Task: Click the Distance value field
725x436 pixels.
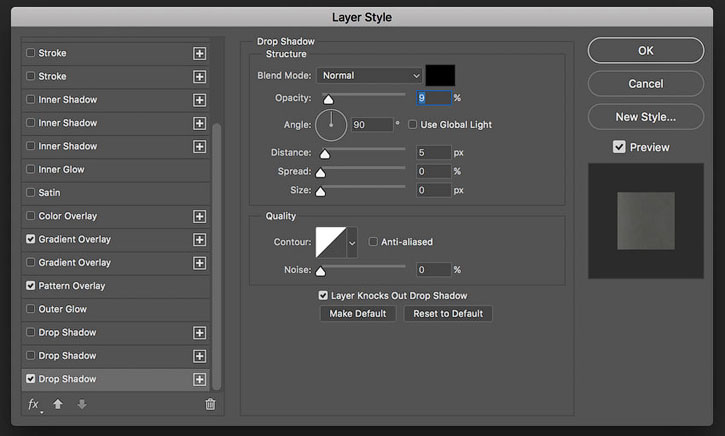Action: pos(434,153)
